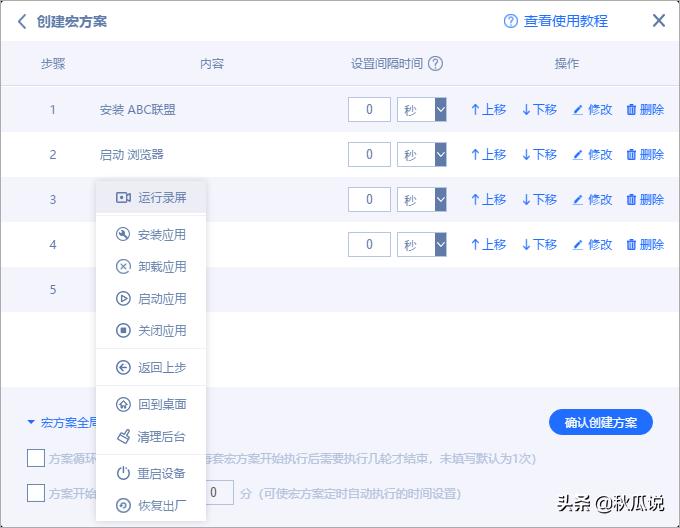Delete step 3 with 删除
Image resolution: width=680 pixels, height=528 pixels.
[x=645, y=200]
